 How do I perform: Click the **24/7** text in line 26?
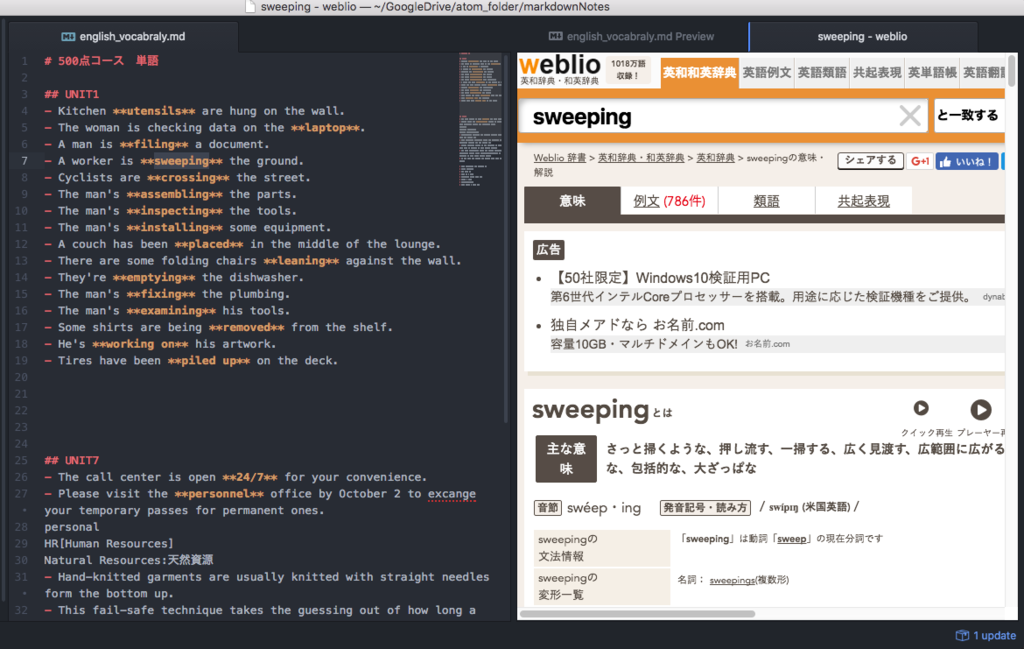click(249, 477)
